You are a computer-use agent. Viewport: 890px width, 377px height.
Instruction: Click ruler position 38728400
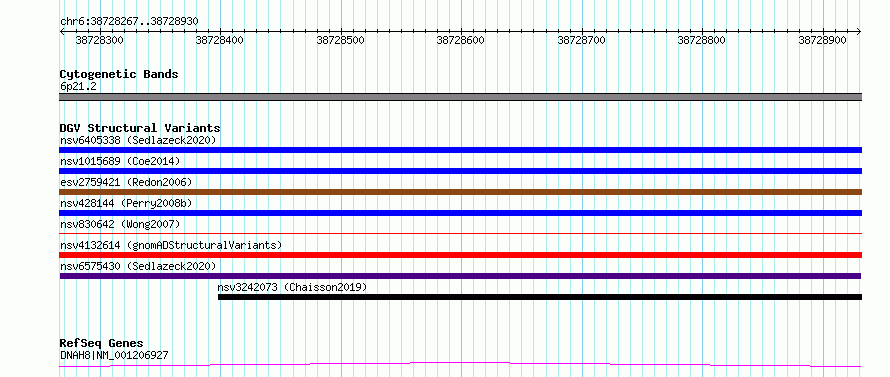pos(220,40)
